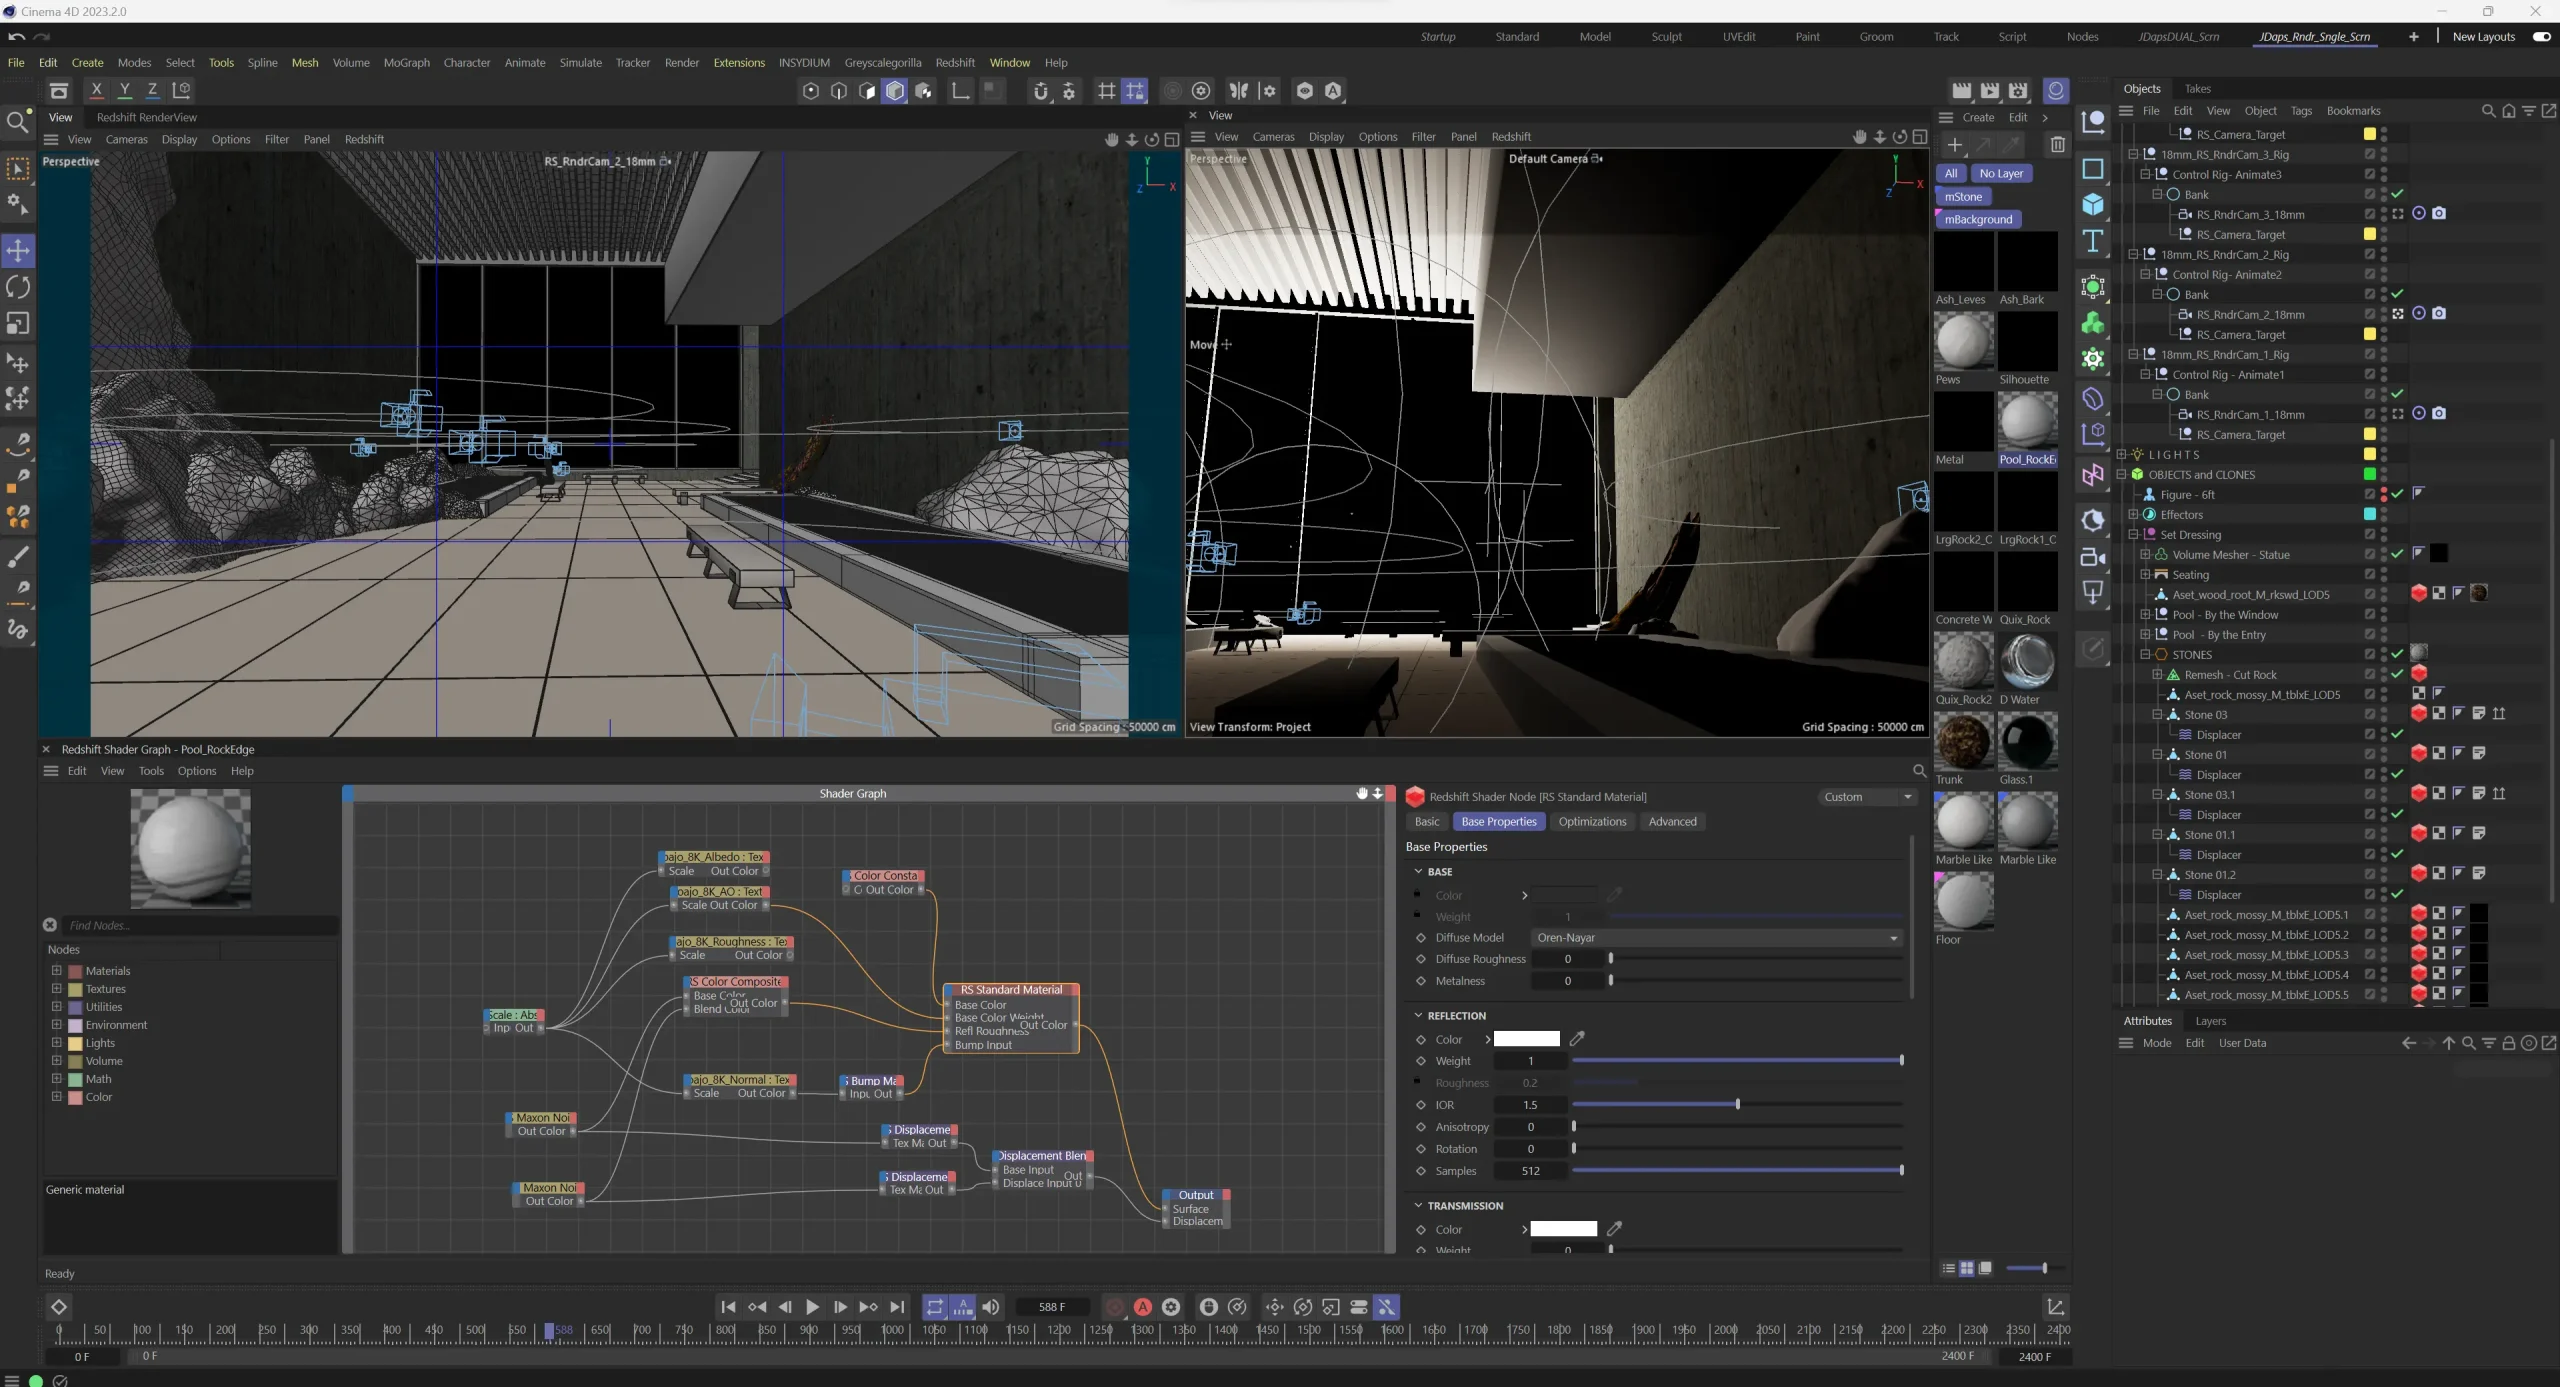Viewport: 2560px width, 1387px height.
Task: Select the mStone layer button
Action: click(x=1963, y=197)
